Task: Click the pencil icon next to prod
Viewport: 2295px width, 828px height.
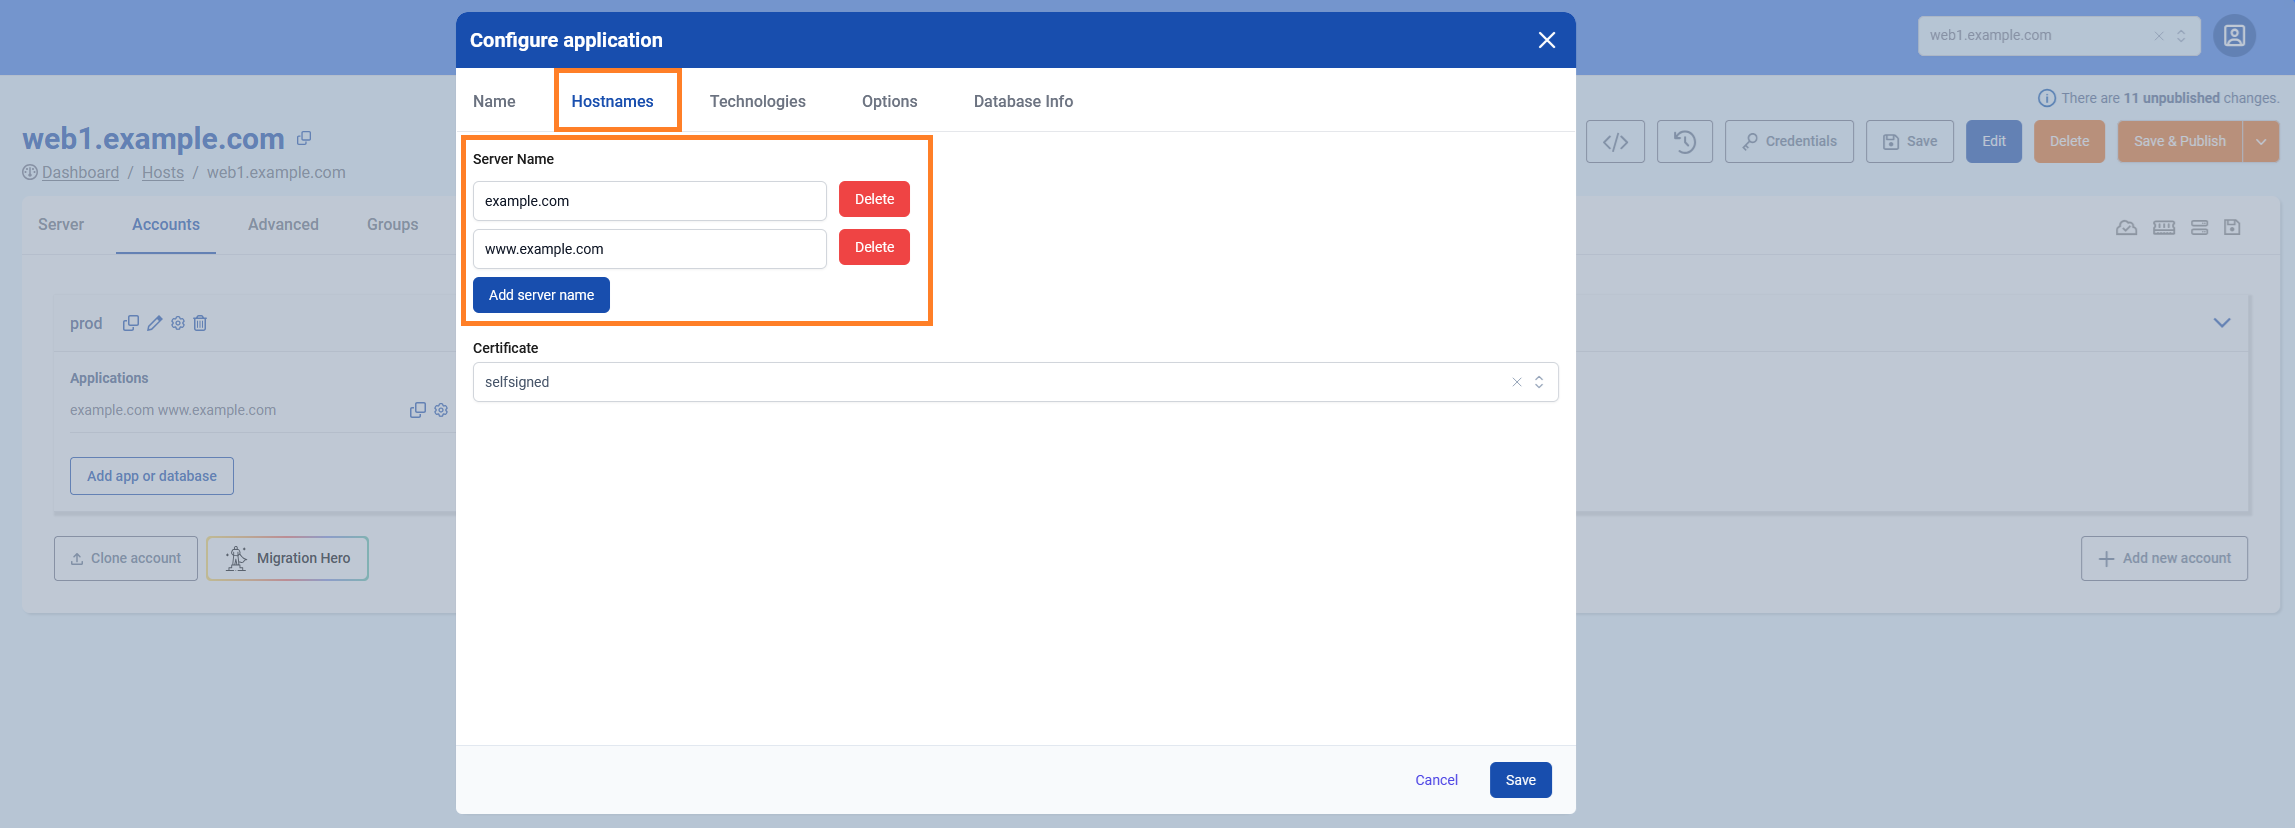Action: (154, 323)
